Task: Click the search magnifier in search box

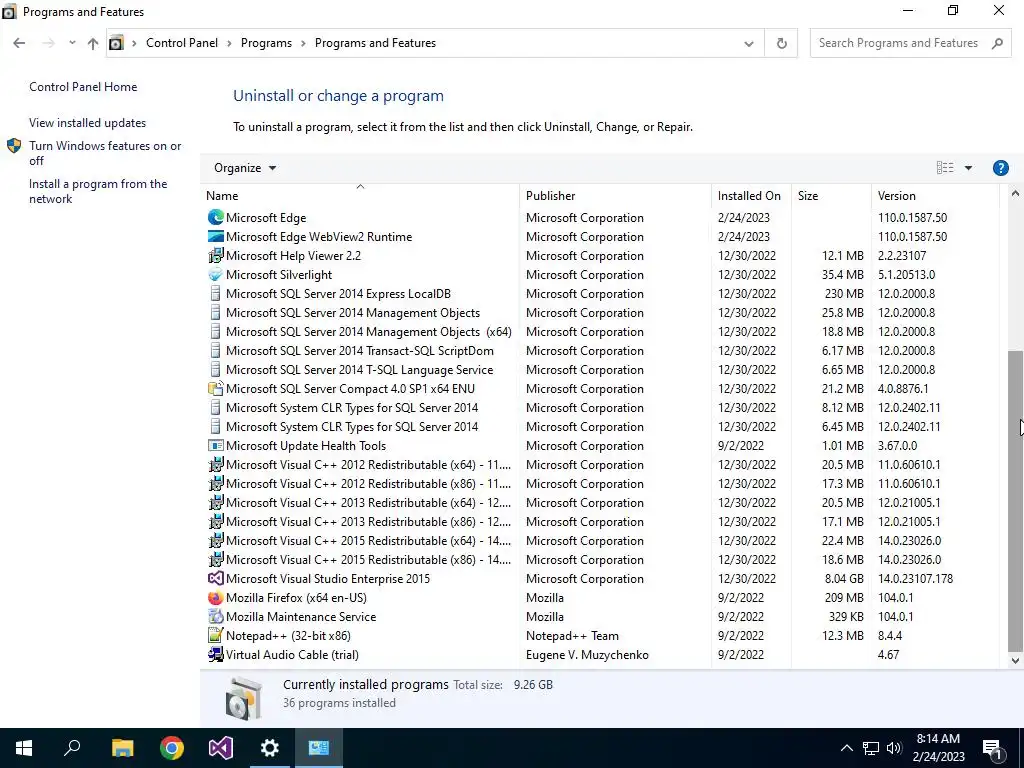Action: 997,43
